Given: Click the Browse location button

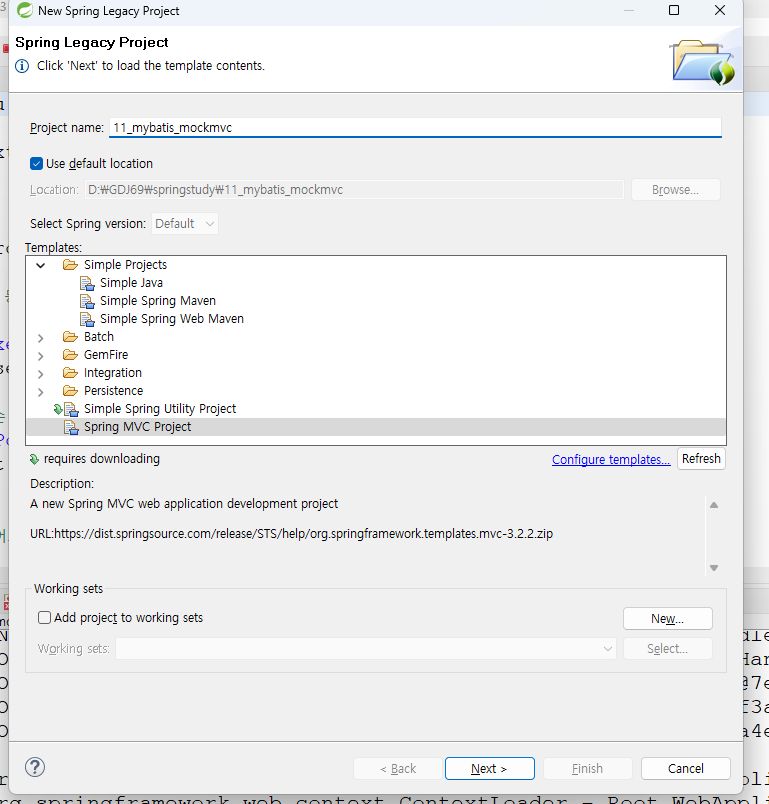Looking at the screenshot, I should click(676, 190).
